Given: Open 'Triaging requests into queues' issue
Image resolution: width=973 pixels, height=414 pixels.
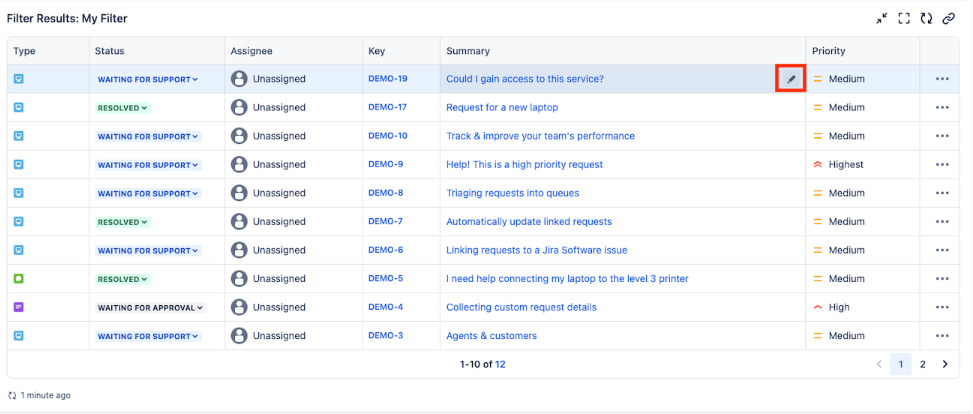Looking at the screenshot, I should (513, 193).
